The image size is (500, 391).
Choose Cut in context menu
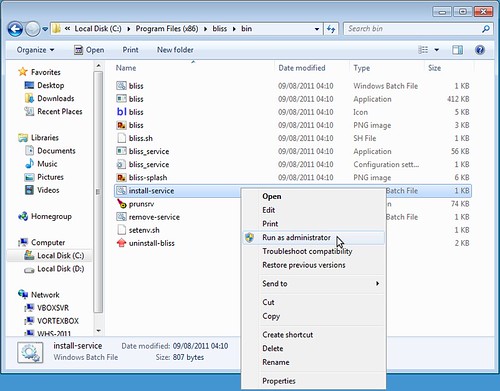click(x=313, y=302)
